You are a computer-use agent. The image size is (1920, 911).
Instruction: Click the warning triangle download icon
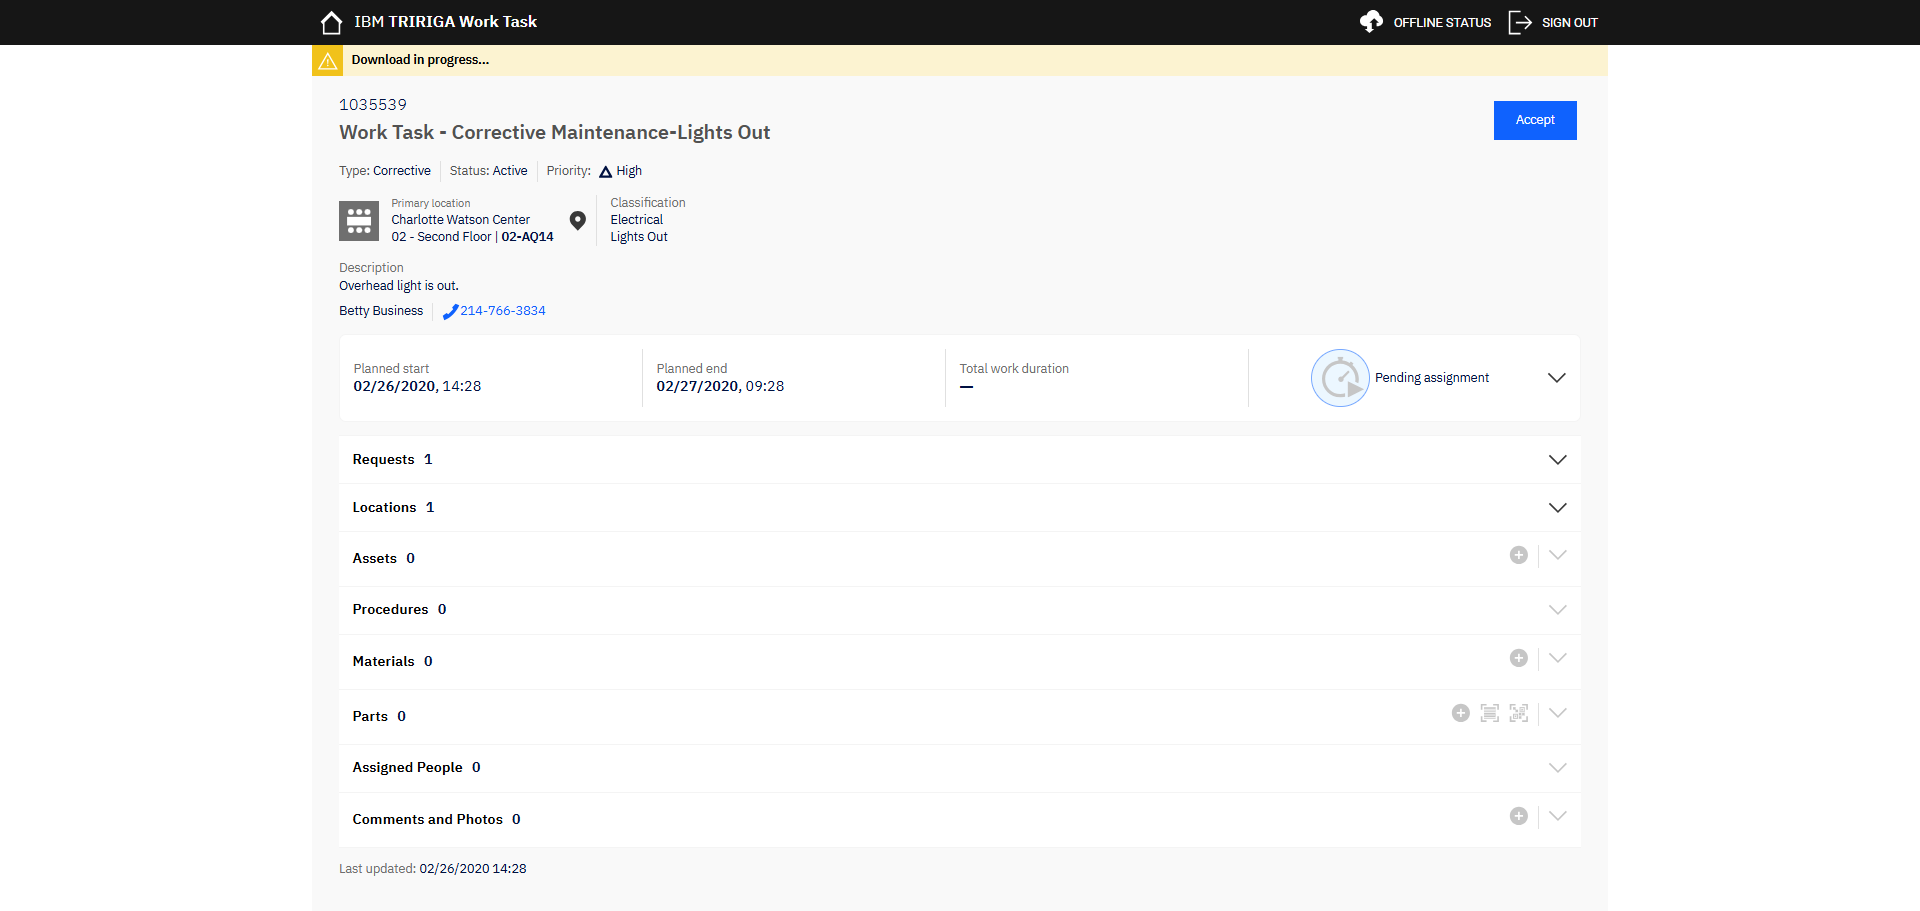pos(328,61)
